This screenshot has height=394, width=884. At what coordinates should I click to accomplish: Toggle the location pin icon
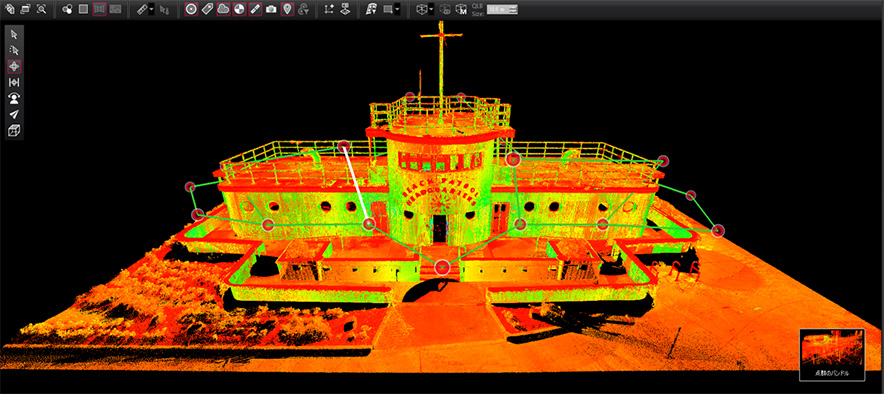[288, 9]
